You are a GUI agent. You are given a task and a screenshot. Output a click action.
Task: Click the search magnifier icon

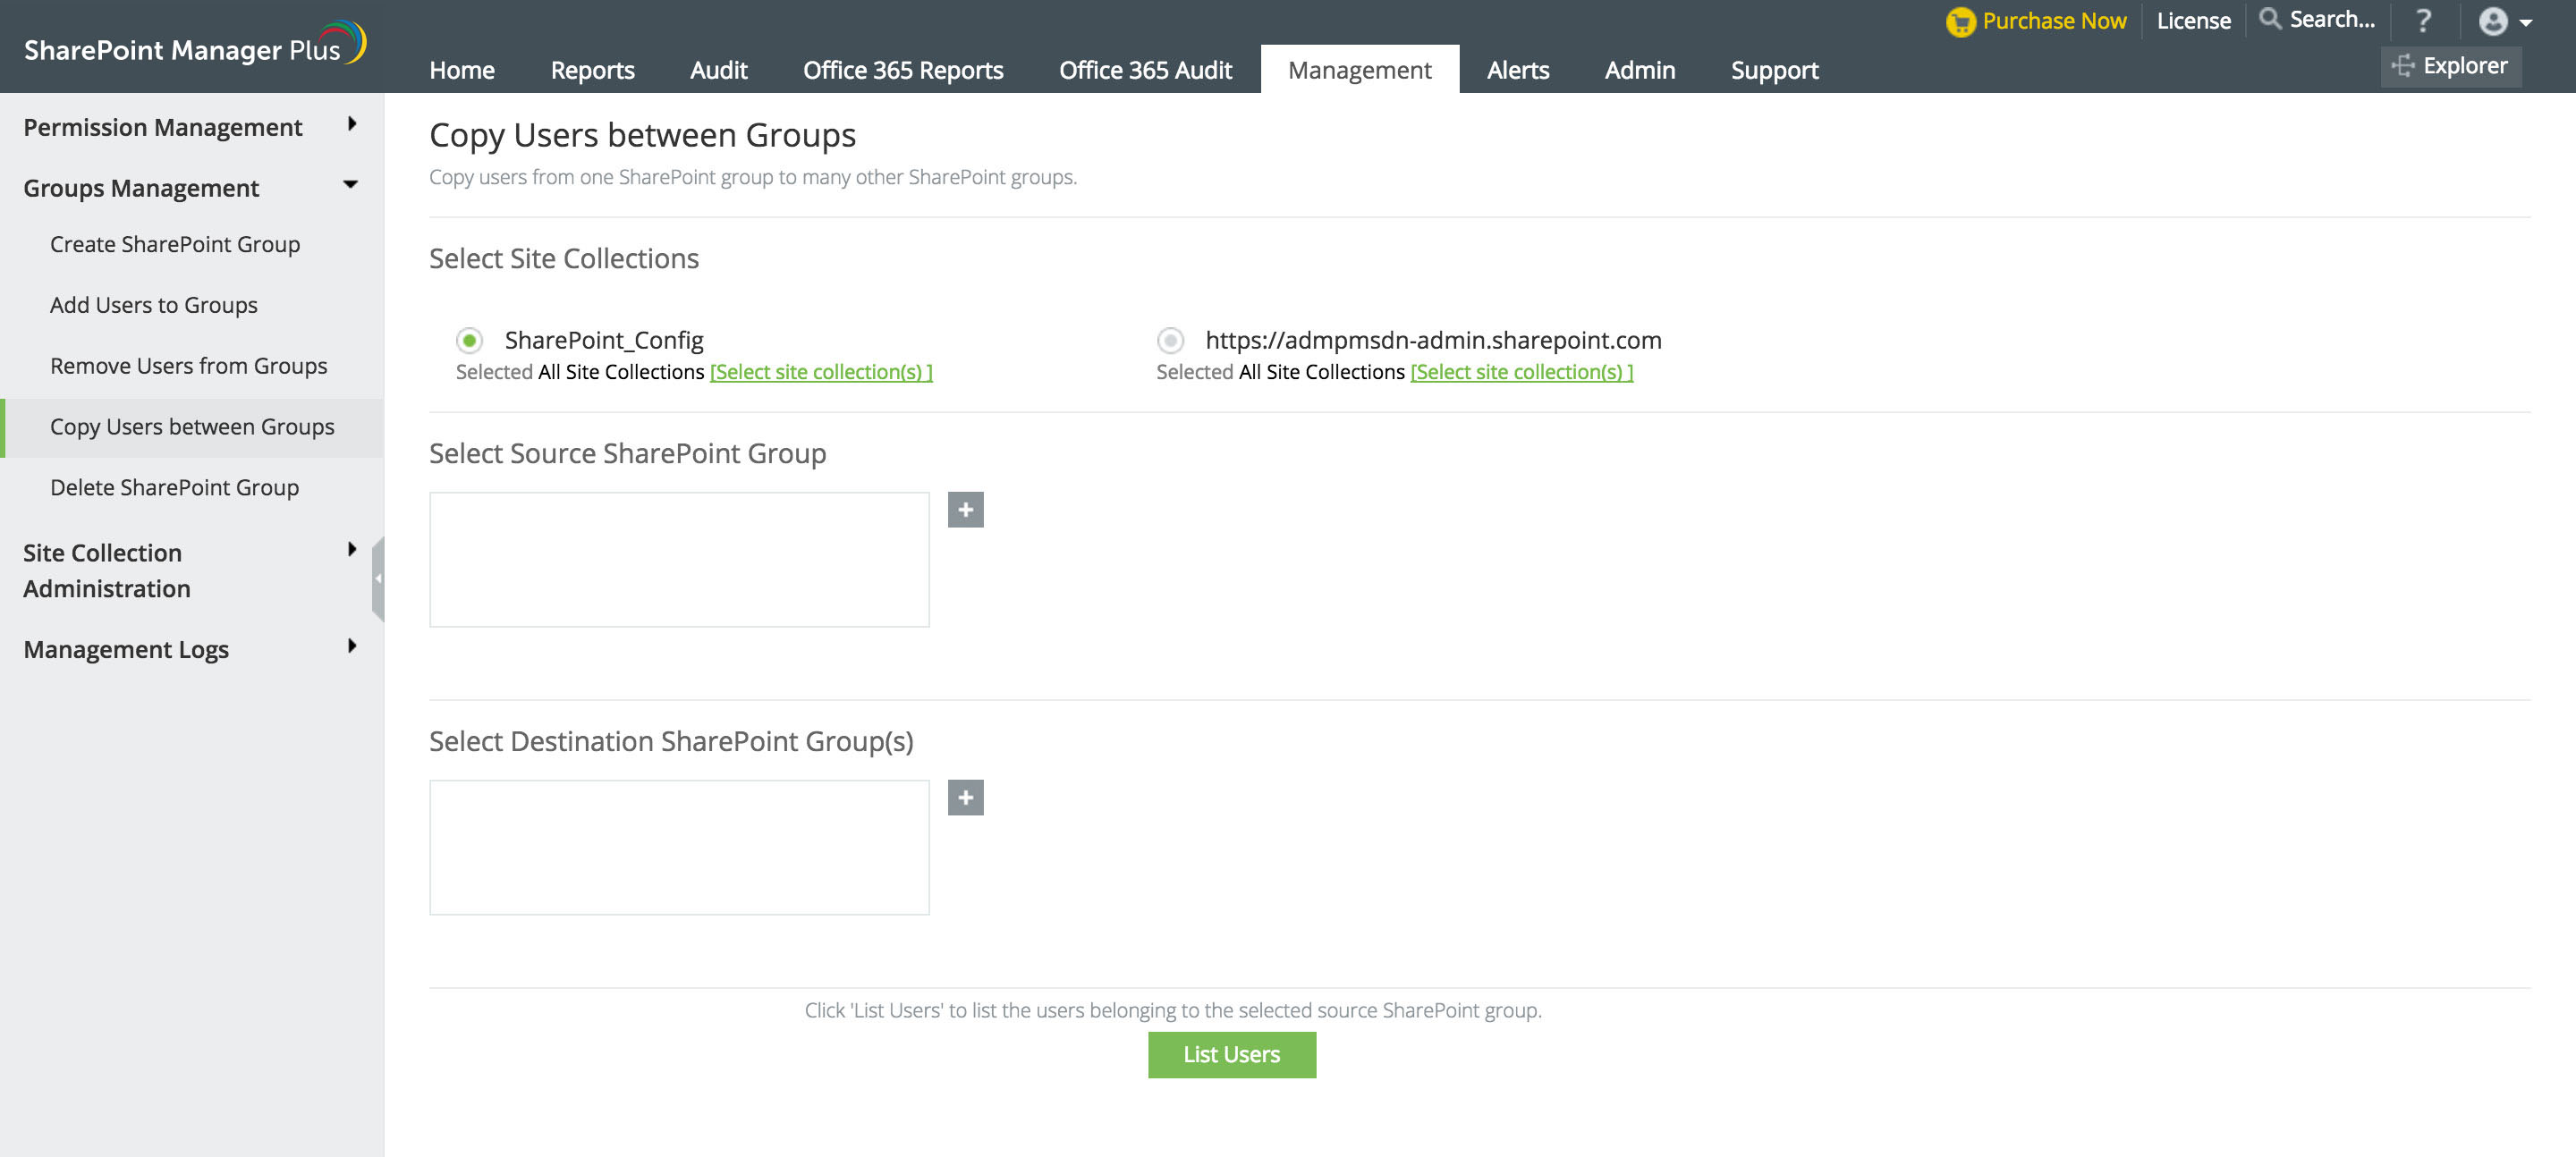pyautogui.click(x=2270, y=19)
